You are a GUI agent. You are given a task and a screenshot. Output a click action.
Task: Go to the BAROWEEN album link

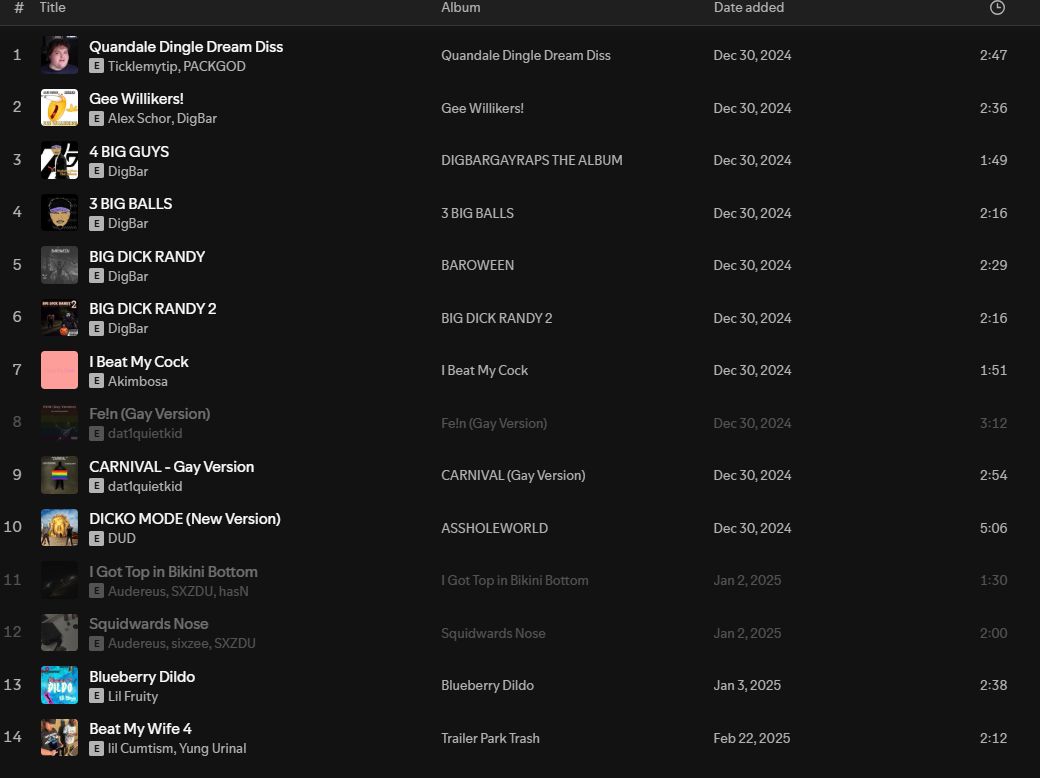point(477,265)
